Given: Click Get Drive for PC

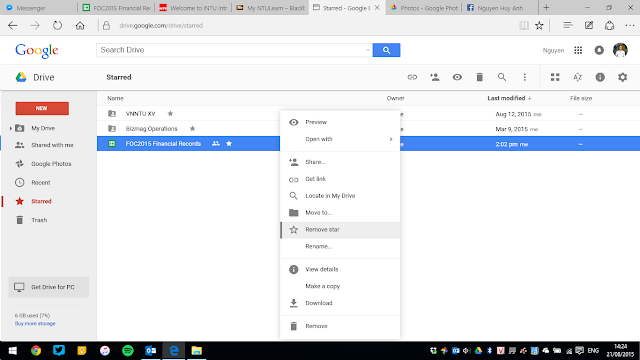Looking at the screenshot, I should [49, 287].
